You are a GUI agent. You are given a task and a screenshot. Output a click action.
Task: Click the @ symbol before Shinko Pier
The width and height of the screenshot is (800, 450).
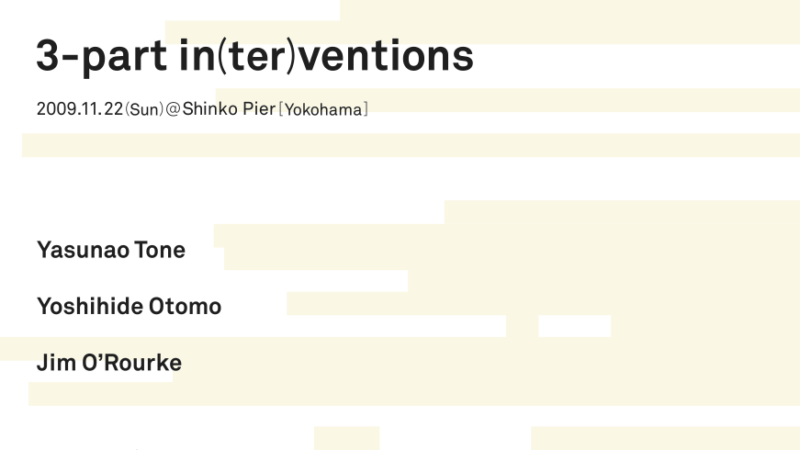pos(173,109)
